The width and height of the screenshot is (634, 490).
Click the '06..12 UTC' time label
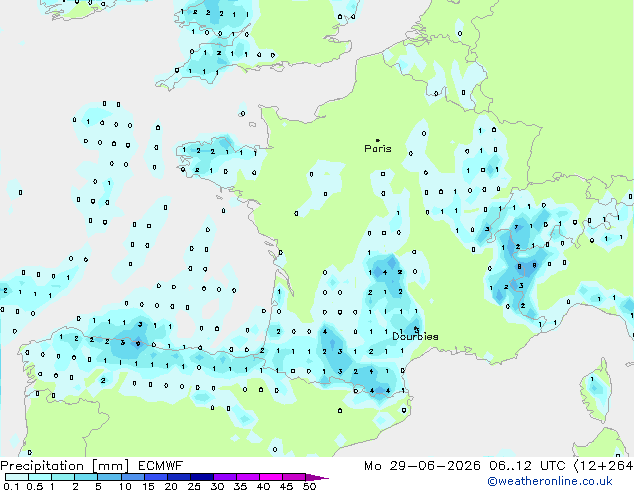[x=527, y=466]
